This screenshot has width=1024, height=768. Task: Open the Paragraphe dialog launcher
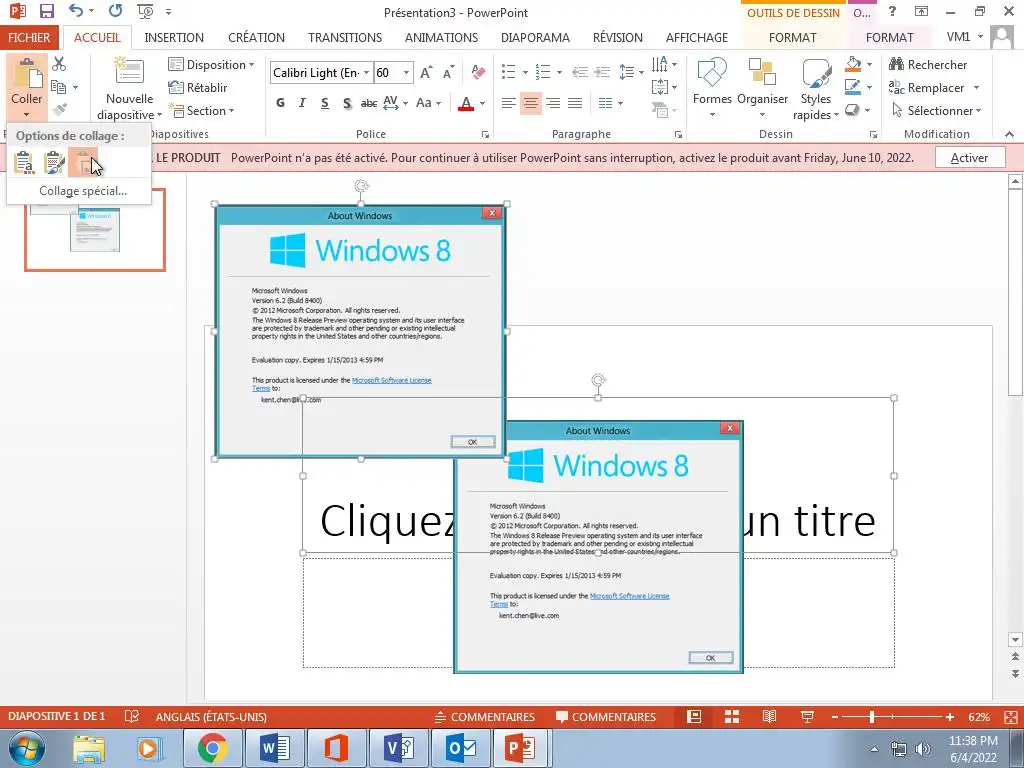(679, 135)
